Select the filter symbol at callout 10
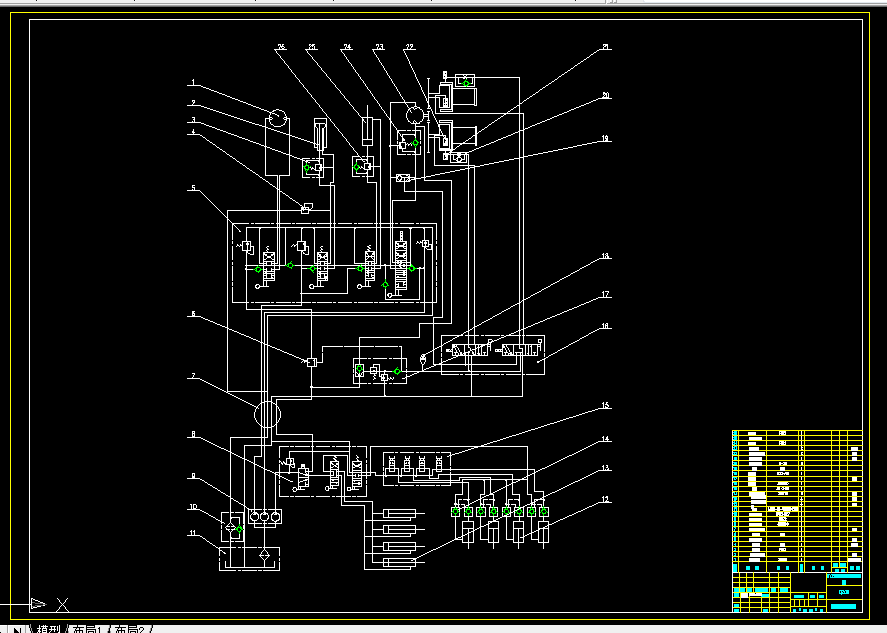 (232, 527)
